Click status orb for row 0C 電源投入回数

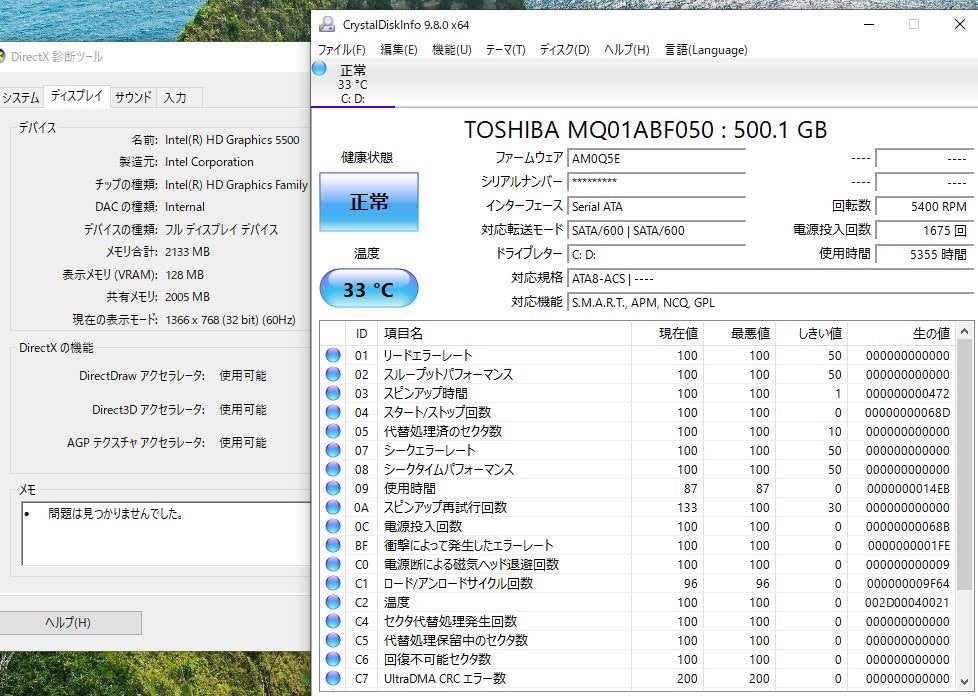[x=333, y=526]
